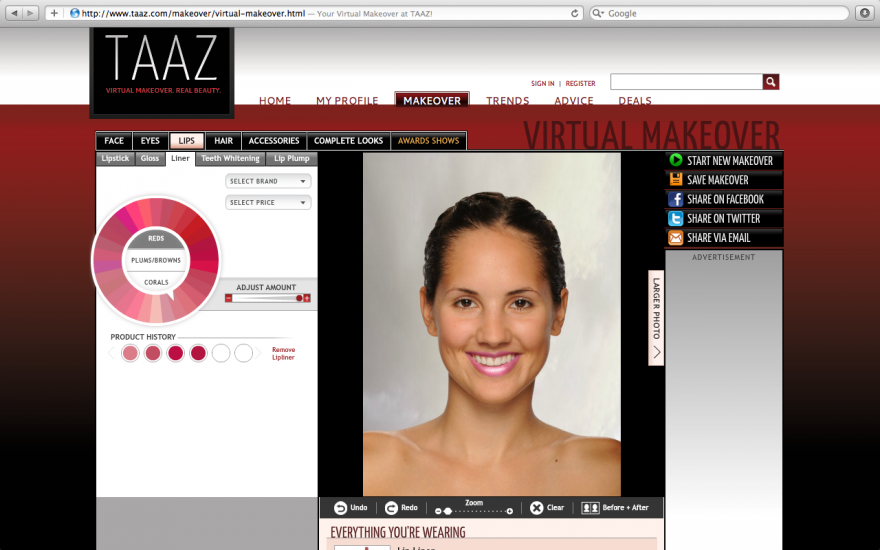Click the Undo arrow icon
The width and height of the screenshot is (880, 550).
340,508
